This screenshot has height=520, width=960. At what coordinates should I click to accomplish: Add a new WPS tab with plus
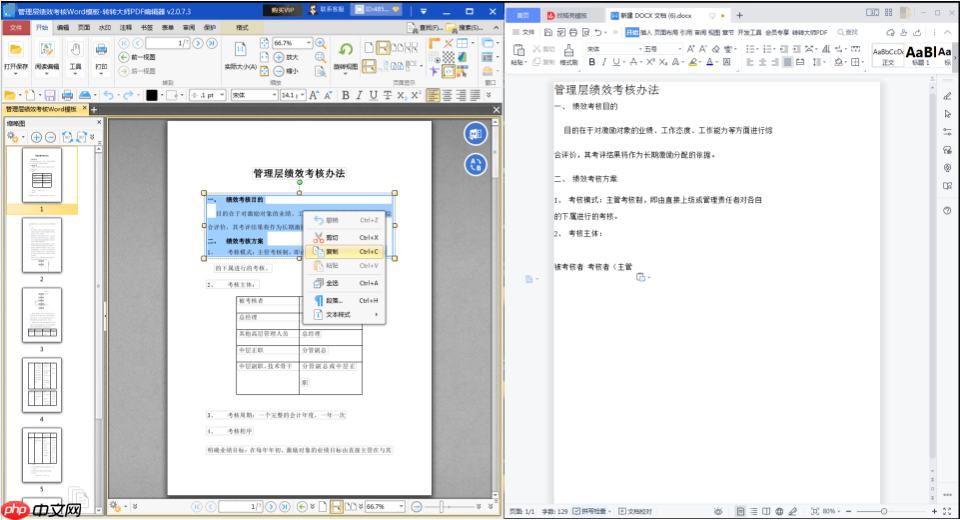pyautogui.click(x=740, y=15)
